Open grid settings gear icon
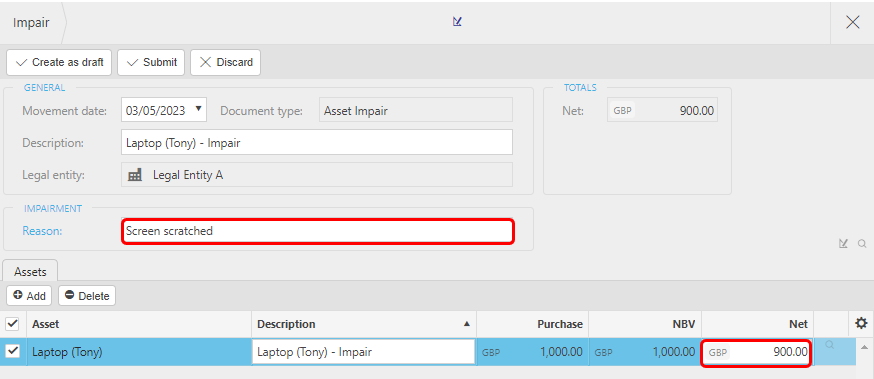The image size is (874, 379). tap(861, 323)
